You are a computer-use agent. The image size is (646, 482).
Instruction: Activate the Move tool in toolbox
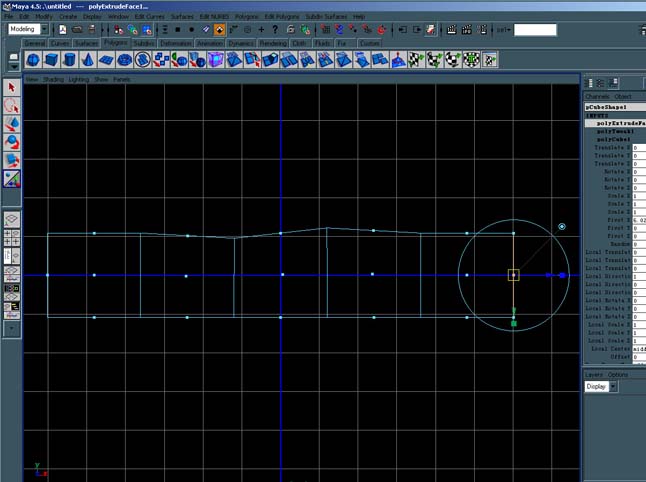tap(12, 124)
